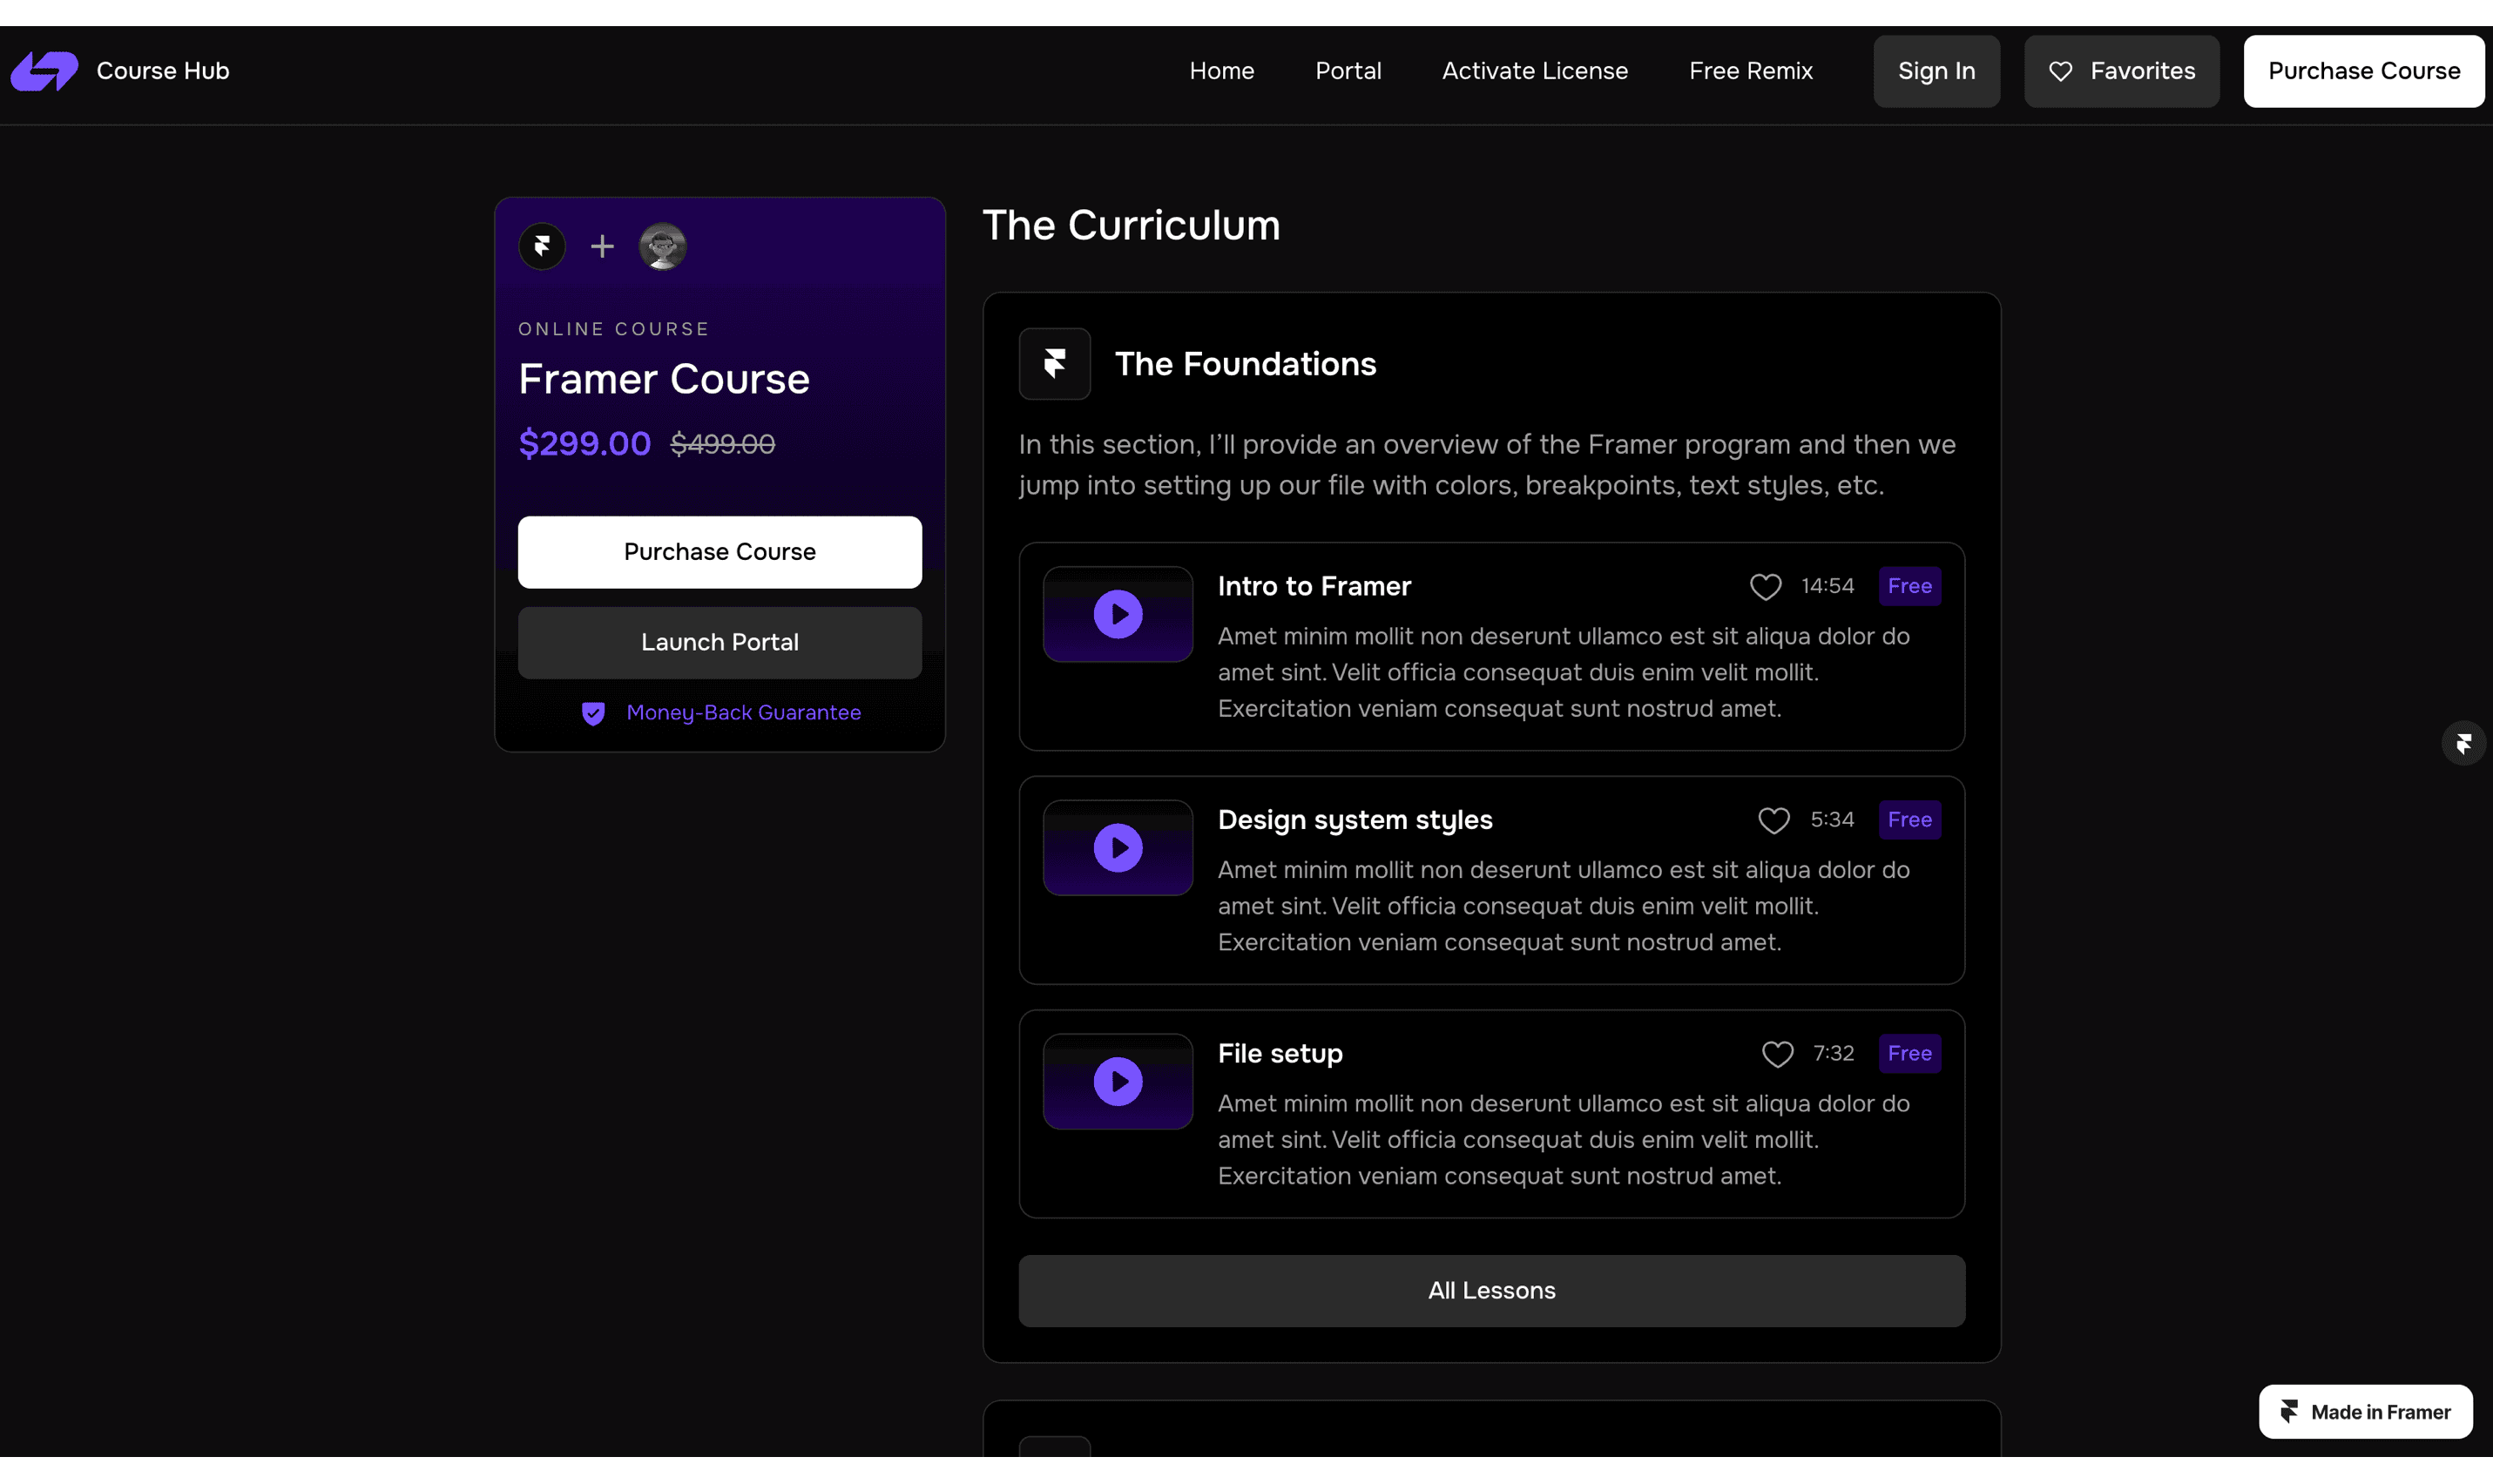Screen dimensions: 2493x1484
Task: Click the Made in Framer badge
Action: [2365, 1411]
